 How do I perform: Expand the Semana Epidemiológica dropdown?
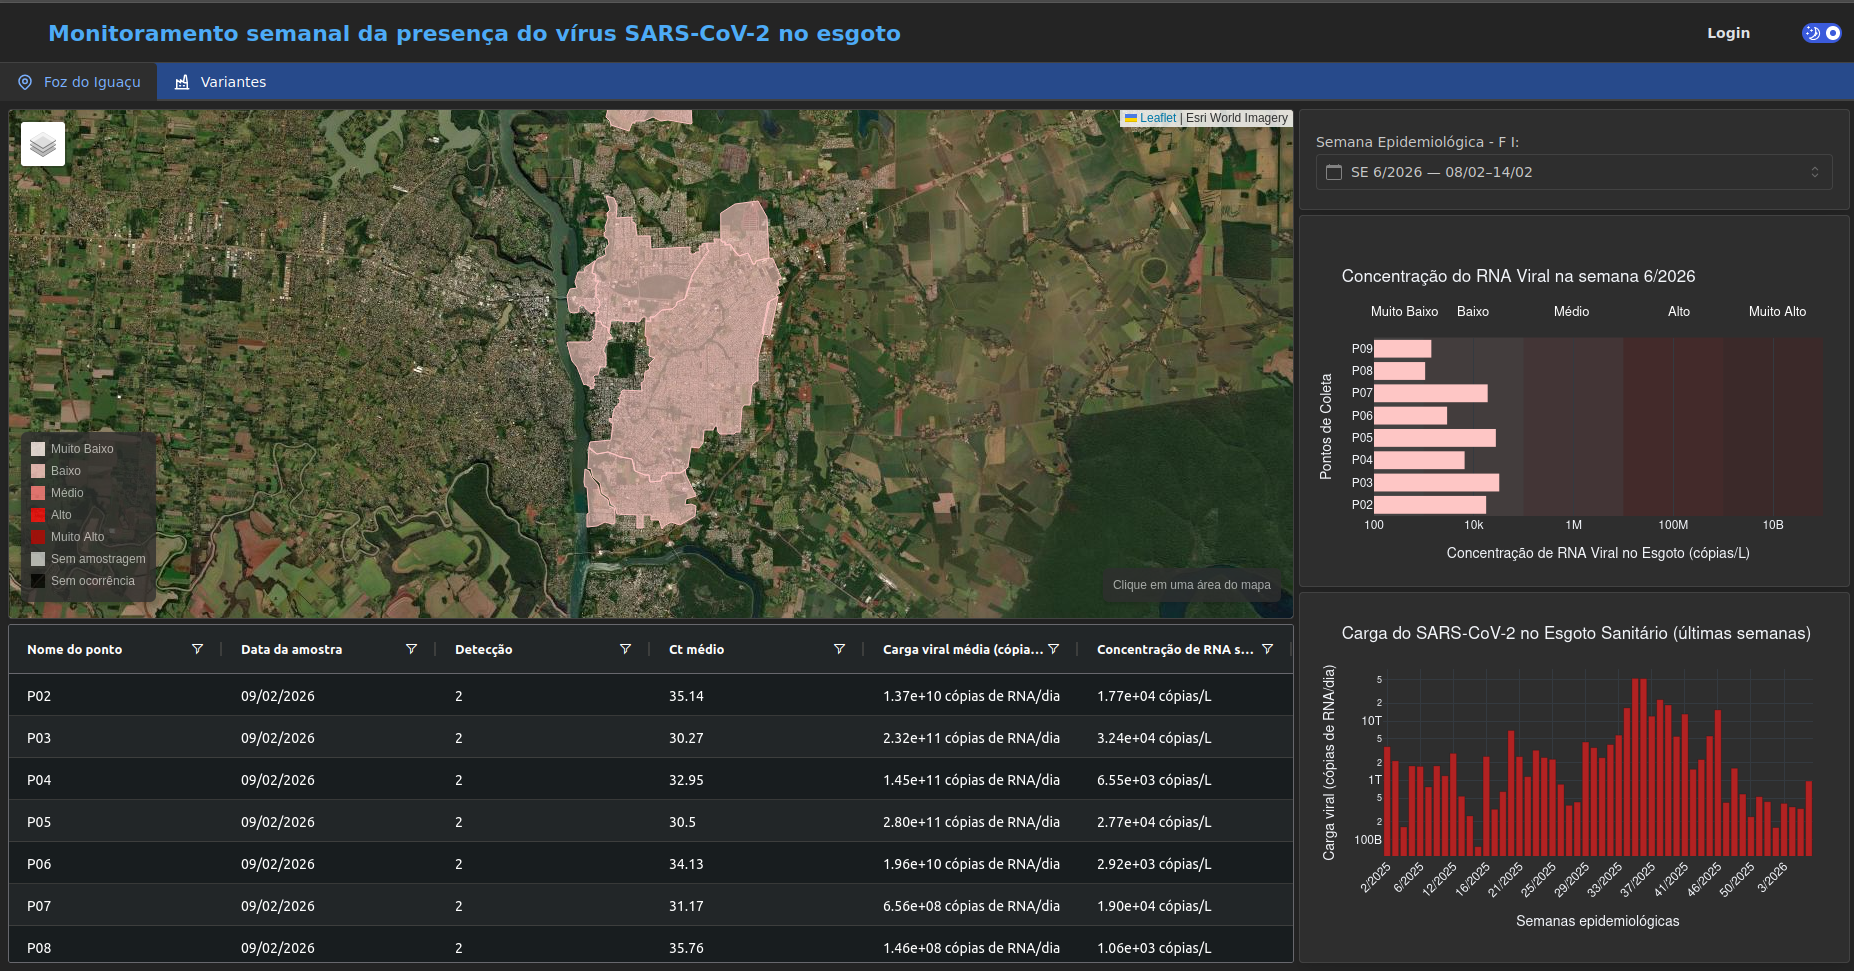(x=1573, y=172)
